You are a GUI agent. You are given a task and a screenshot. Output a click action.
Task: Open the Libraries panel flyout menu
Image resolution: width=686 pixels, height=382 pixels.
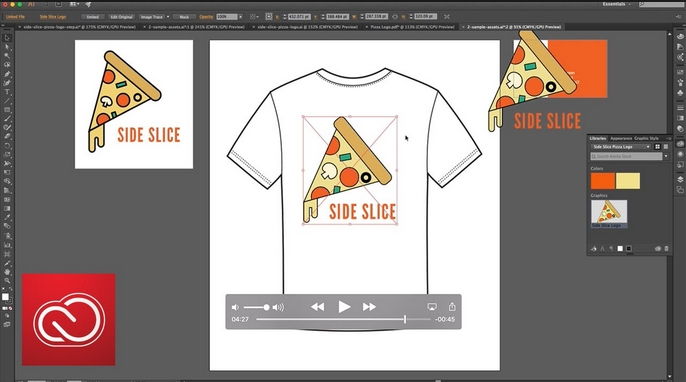coord(668,138)
